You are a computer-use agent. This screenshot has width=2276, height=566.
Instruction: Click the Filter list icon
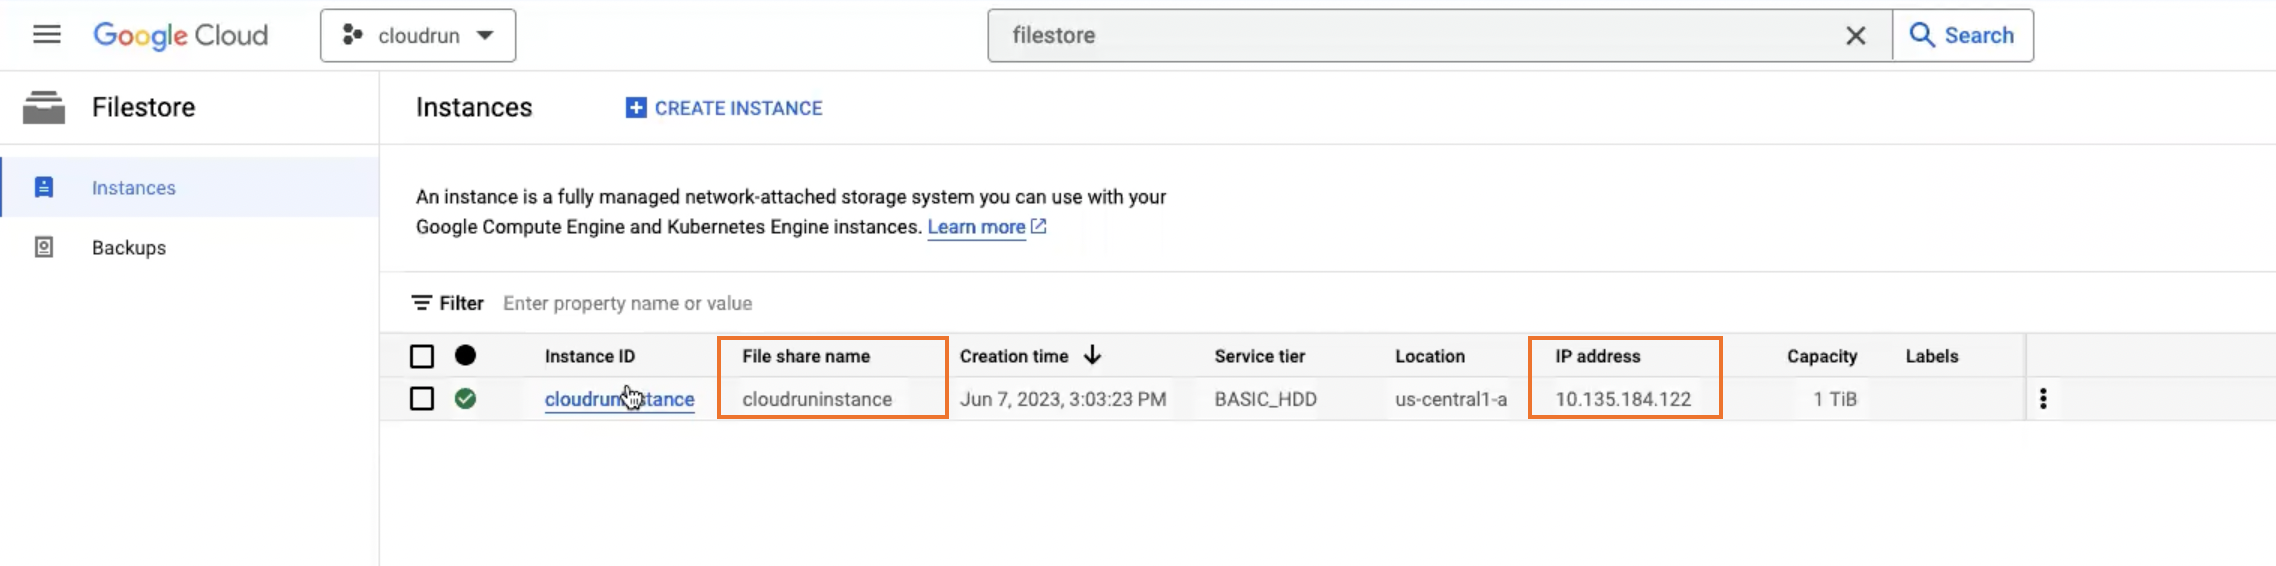422,303
